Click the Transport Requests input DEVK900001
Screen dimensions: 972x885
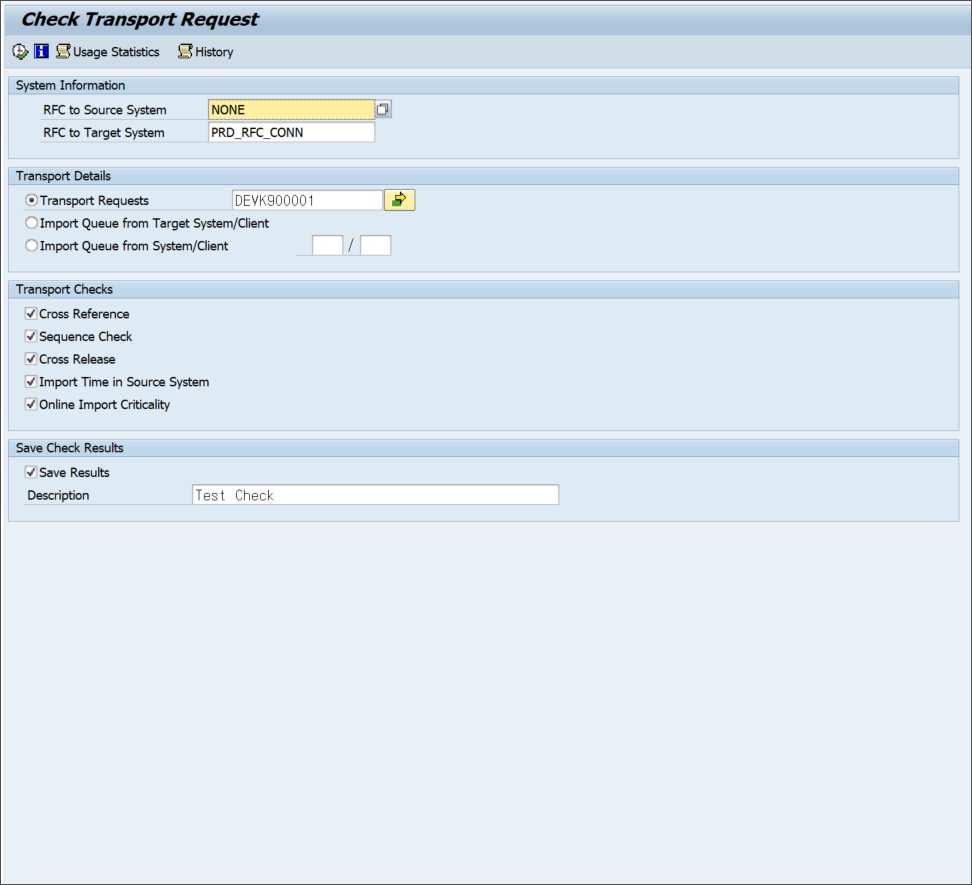pyautogui.click(x=307, y=200)
